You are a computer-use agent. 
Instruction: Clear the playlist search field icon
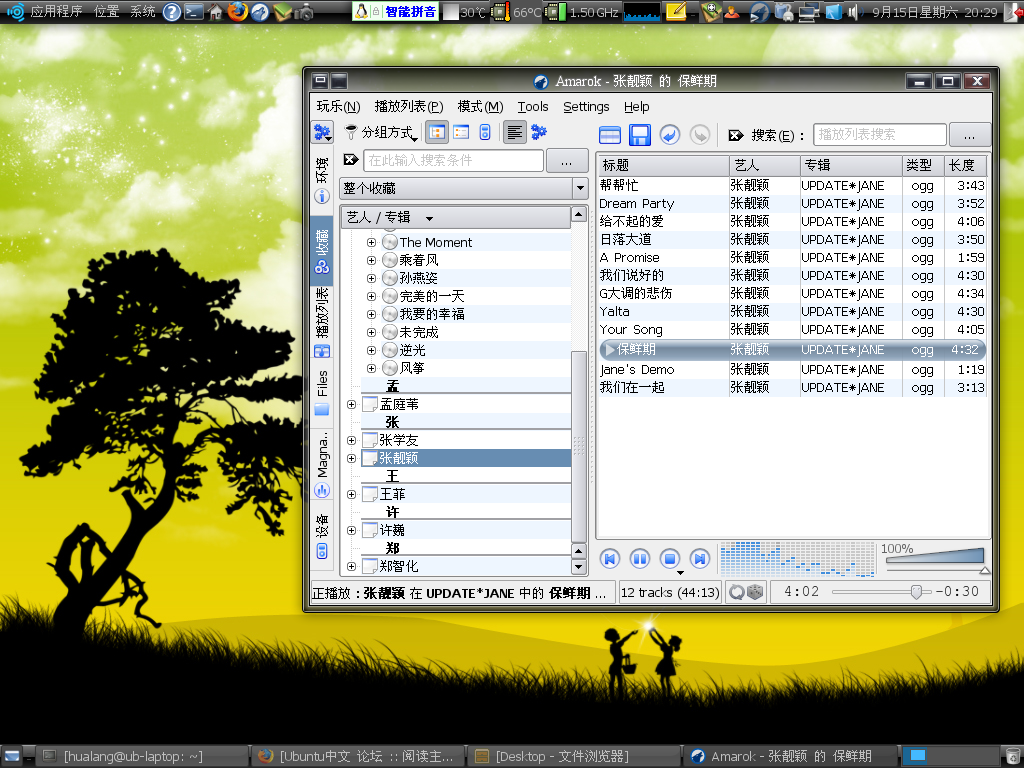[x=736, y=135]
